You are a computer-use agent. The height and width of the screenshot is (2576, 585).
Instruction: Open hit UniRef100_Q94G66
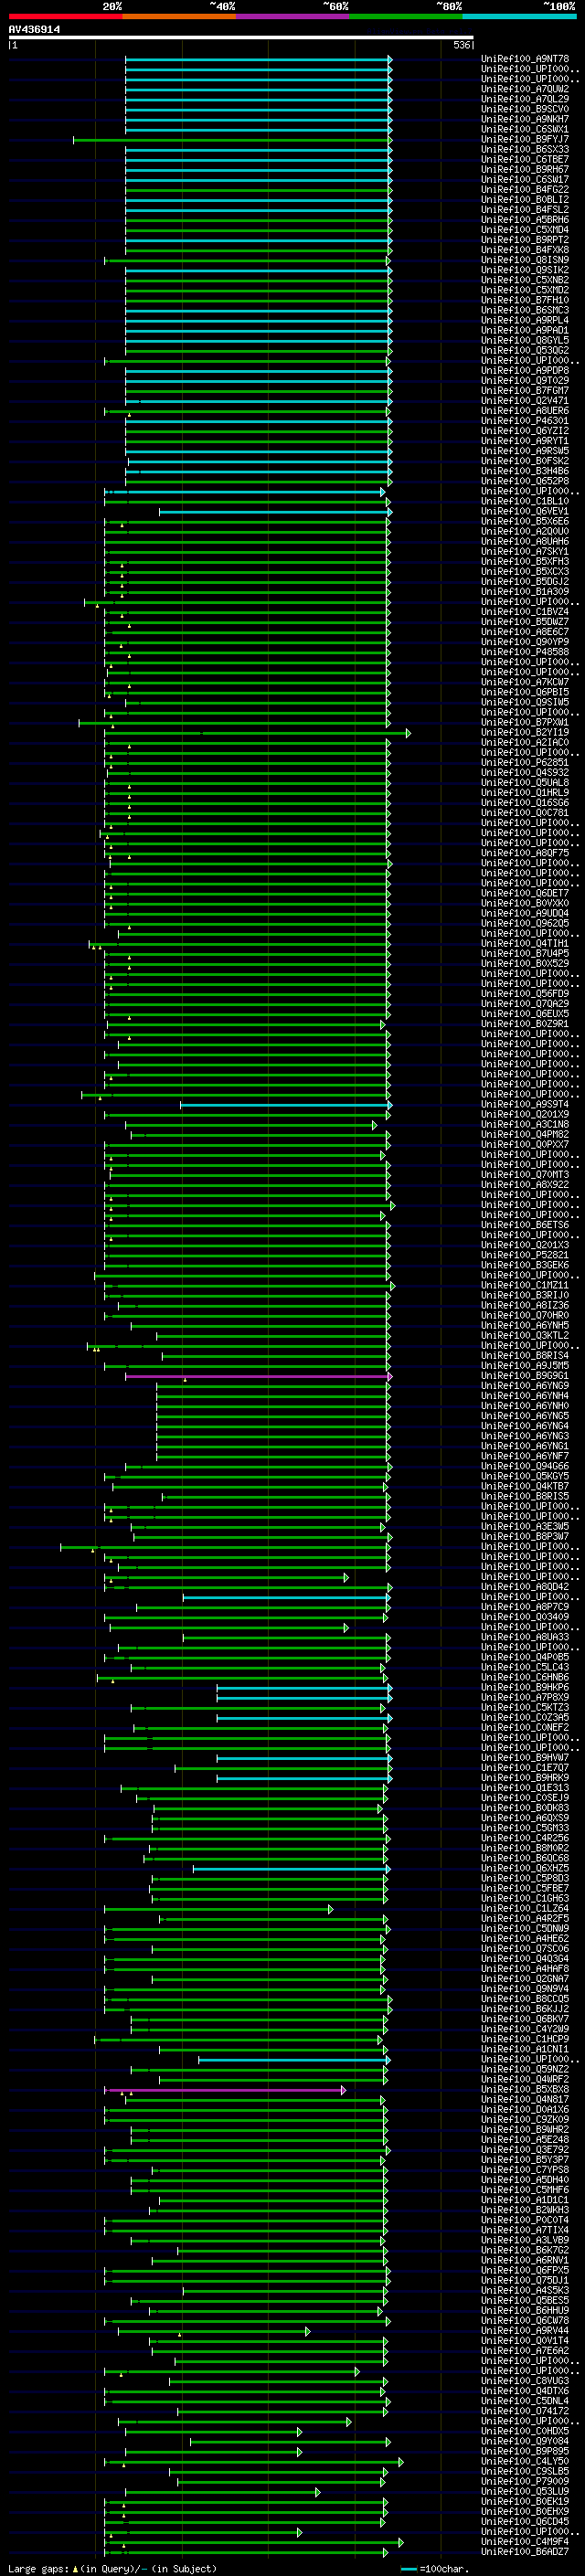pyautogui.click(x=525, y=1466)
